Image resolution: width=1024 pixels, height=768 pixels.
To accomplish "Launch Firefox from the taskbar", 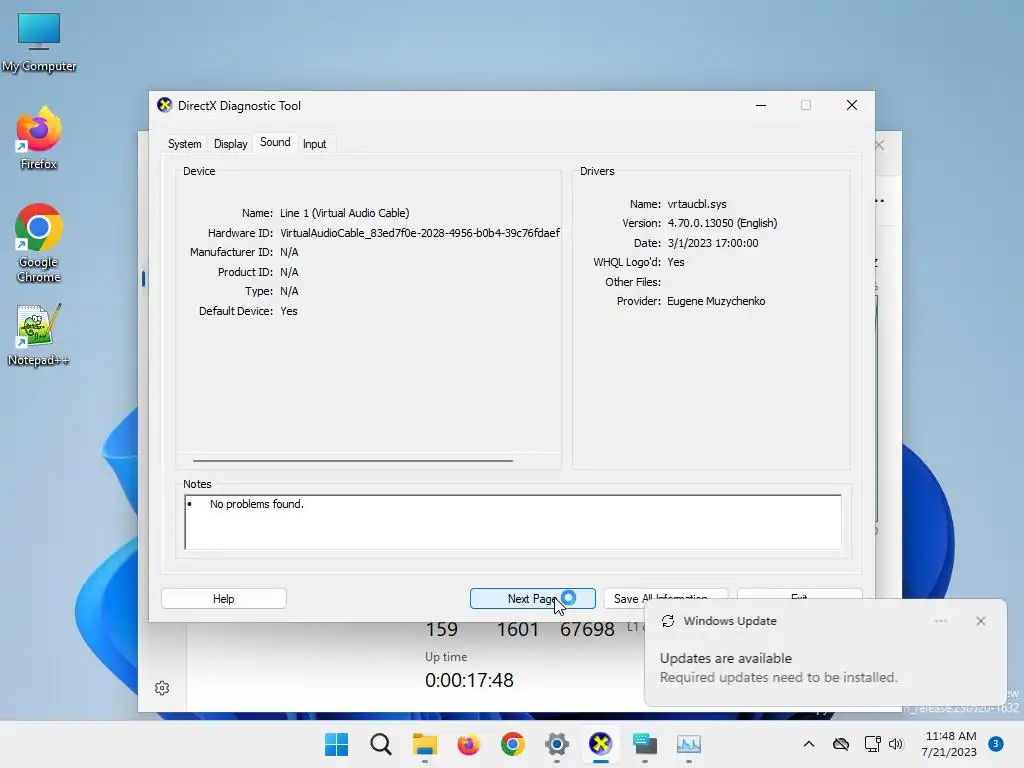I will [x=468, y=744].
